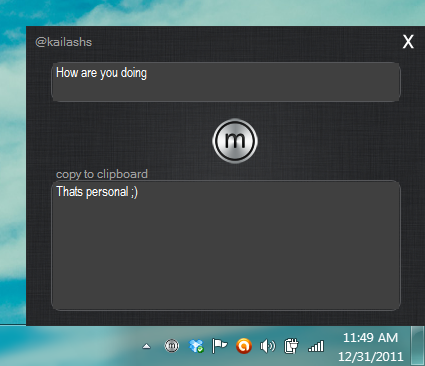Click inside the 'Thats personal ;)' output box
This screenshot has width=425, height=366.
pyautogui.click(x=226, y=245)
